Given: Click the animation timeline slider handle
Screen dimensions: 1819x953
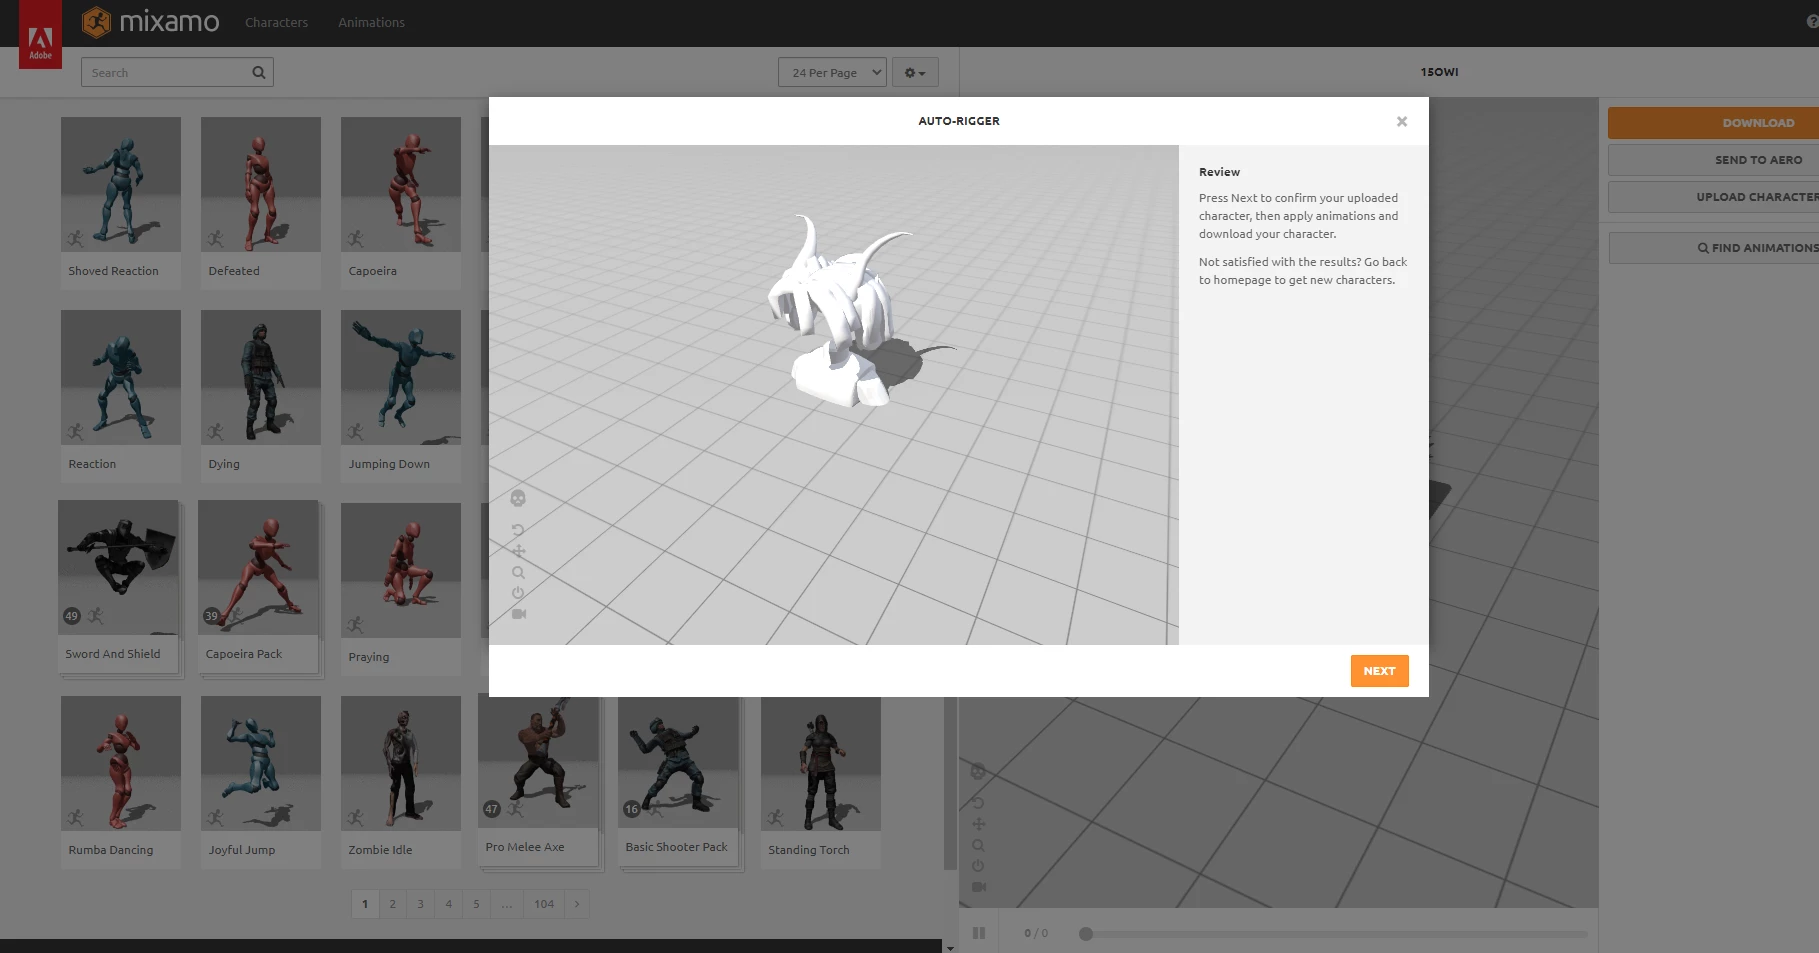Looking at the screenshot, I should [x=1086, y=934].
